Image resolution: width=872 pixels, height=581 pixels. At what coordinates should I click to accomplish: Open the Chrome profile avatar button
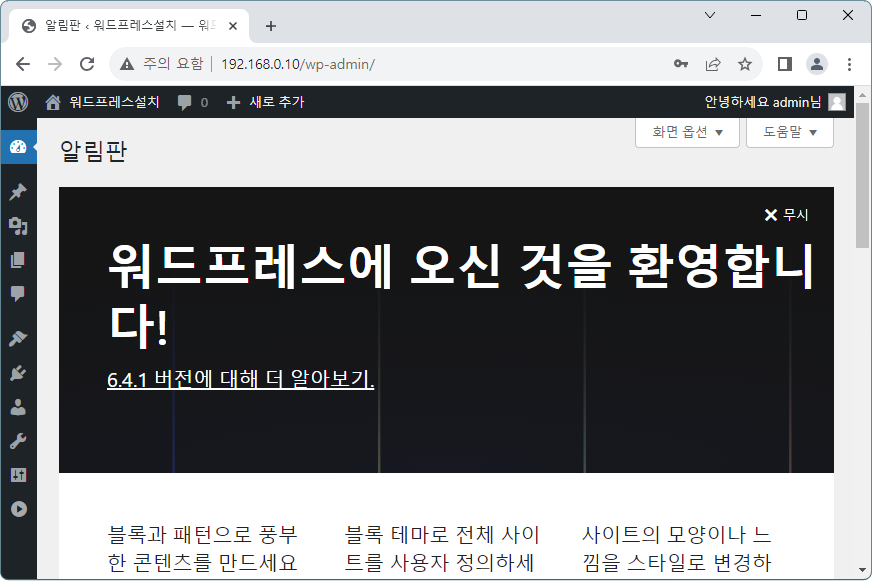(x=817, y=64)
